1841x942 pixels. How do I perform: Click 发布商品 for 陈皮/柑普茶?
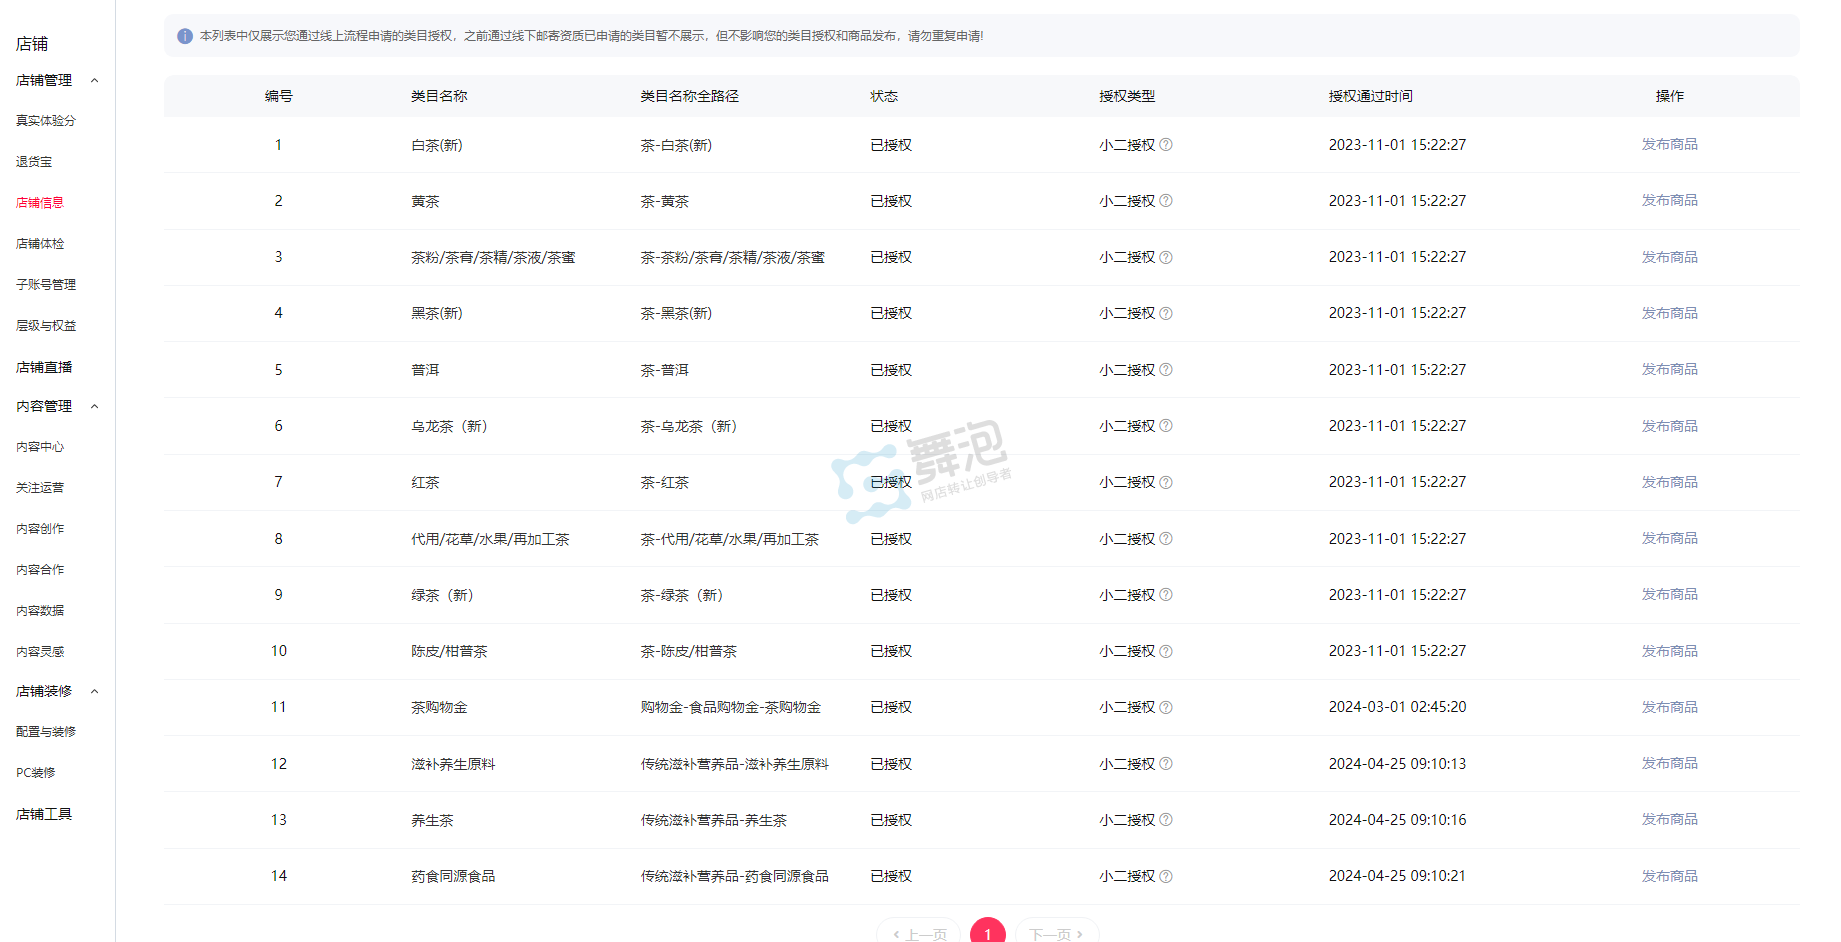pyautogui.click(x=1670, y=651)
